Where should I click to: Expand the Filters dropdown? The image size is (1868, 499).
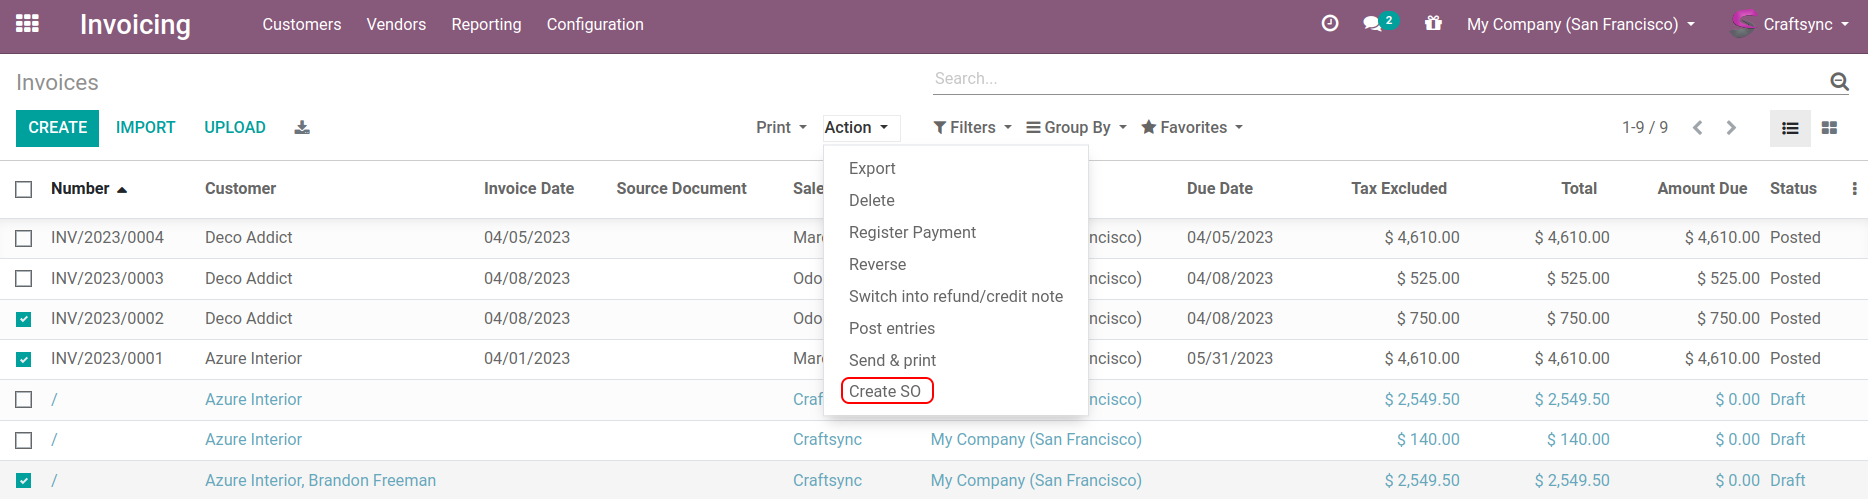pos(972,128)
